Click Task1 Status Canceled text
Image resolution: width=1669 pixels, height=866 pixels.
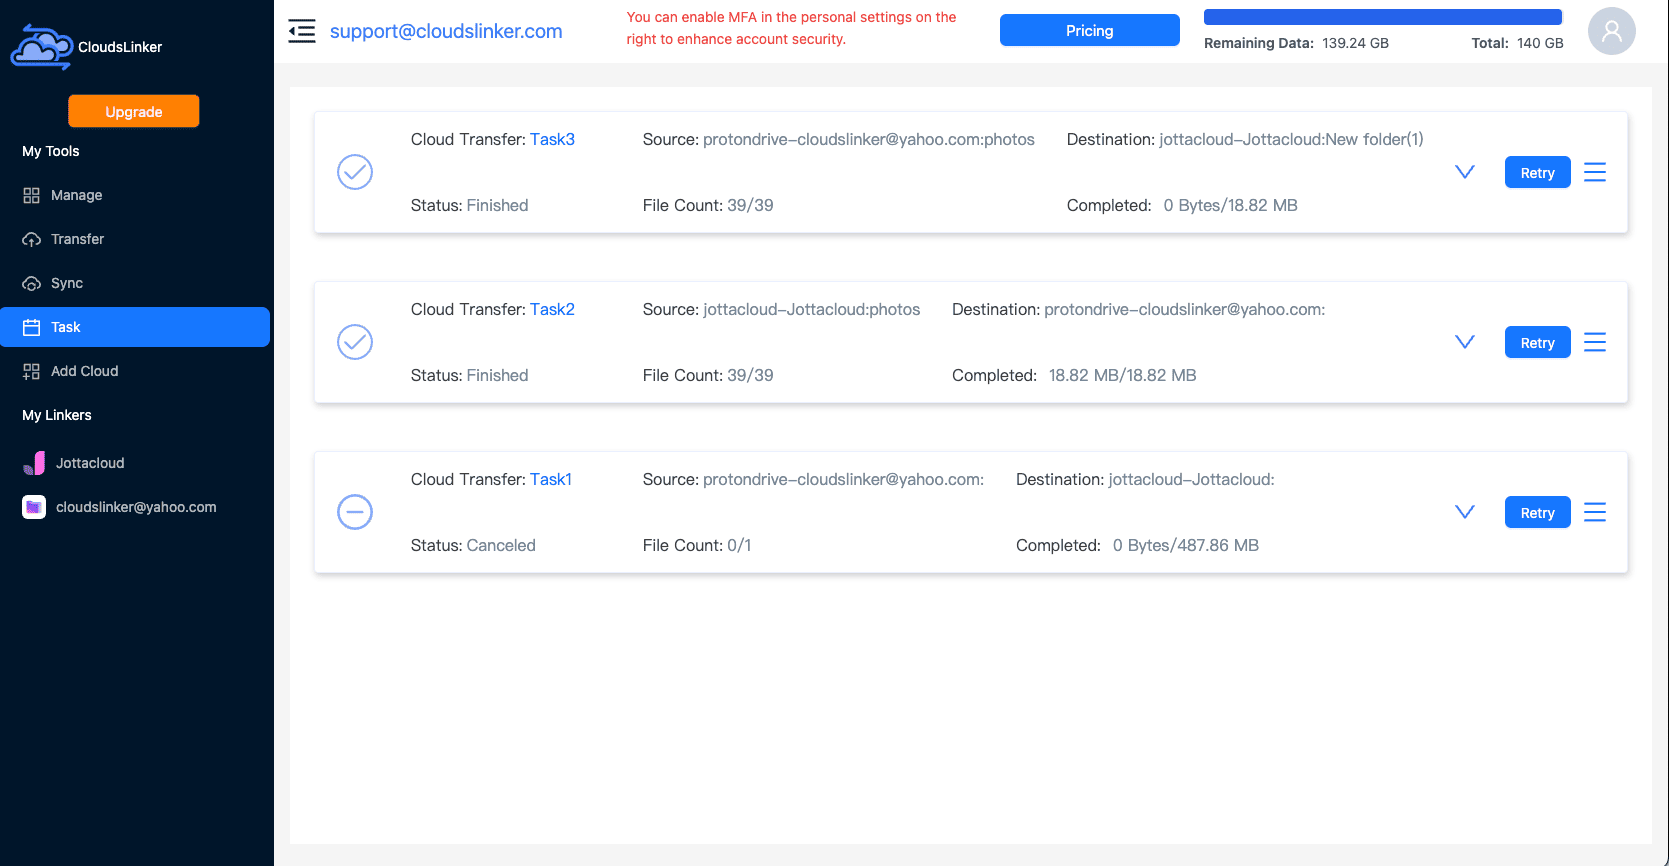(473, 545)
